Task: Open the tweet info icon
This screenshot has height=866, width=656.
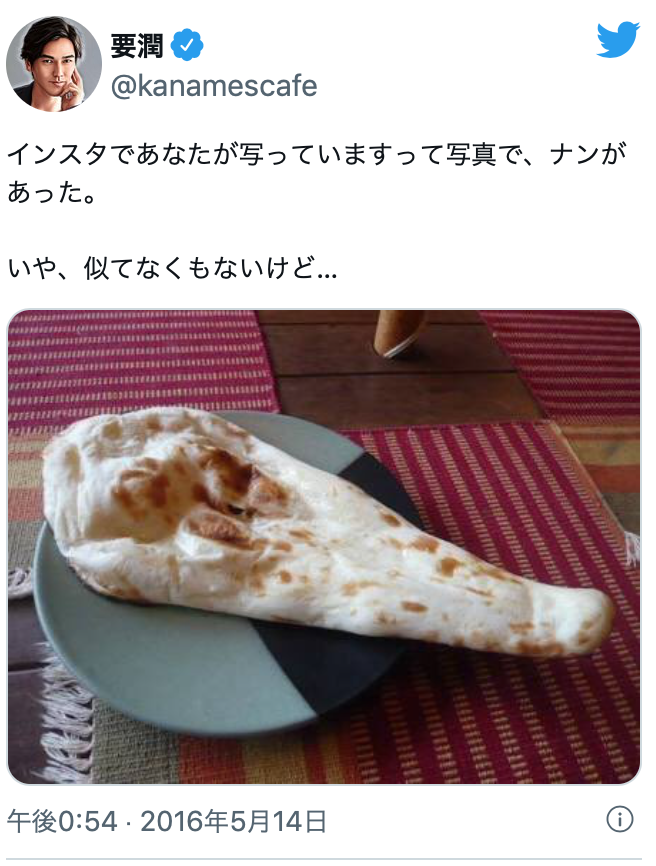Action: 620,819
